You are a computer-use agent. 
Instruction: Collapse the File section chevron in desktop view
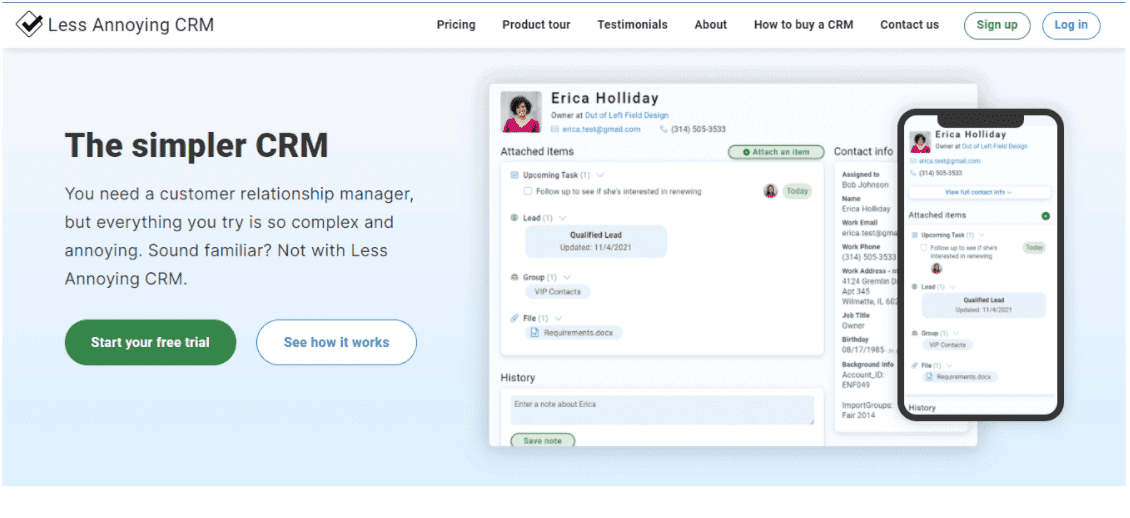click(559, 318)
